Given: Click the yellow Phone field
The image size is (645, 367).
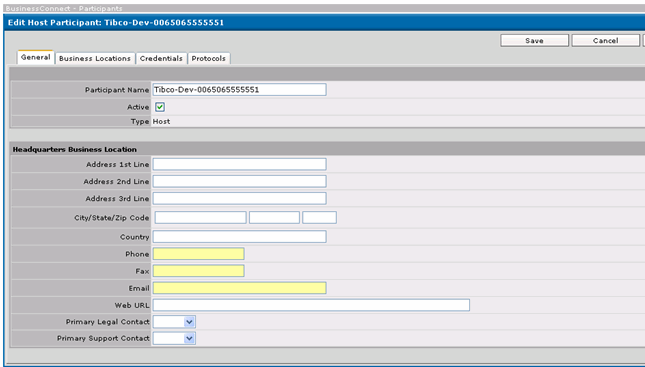Looking at the screenshot, I should point(199,254).
